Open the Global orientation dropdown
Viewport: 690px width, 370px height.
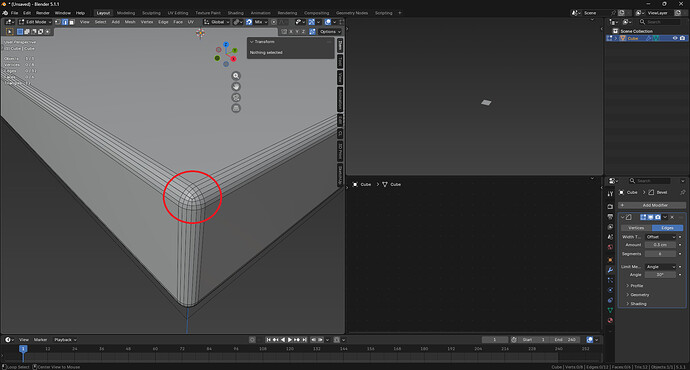click(x=217, y=22)
